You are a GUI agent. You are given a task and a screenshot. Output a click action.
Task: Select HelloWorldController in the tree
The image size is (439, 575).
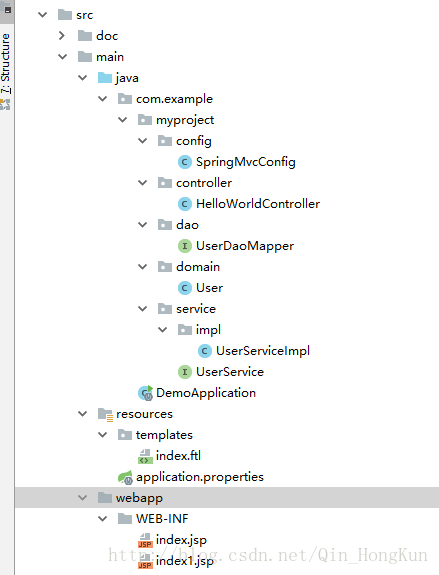[258, 204]
